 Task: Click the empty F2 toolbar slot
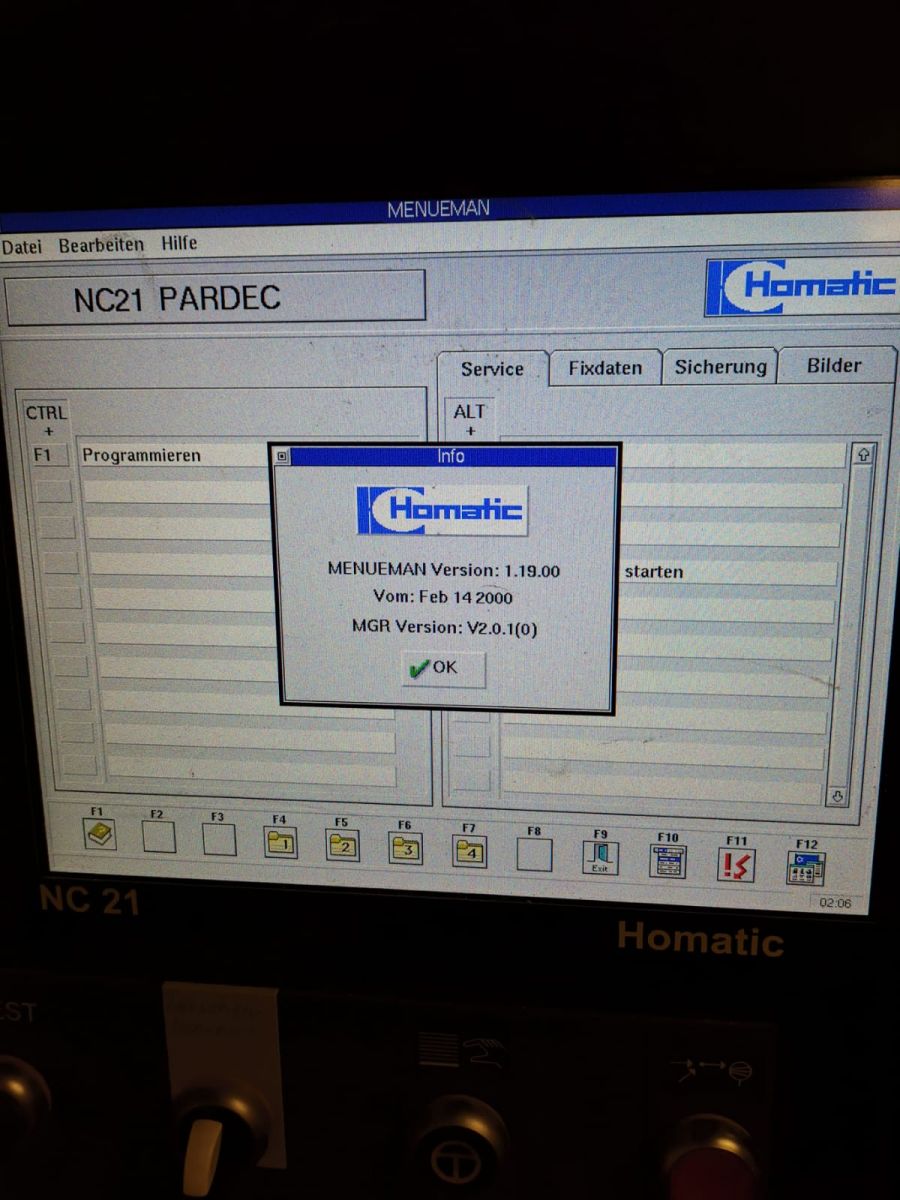(158, 837)
